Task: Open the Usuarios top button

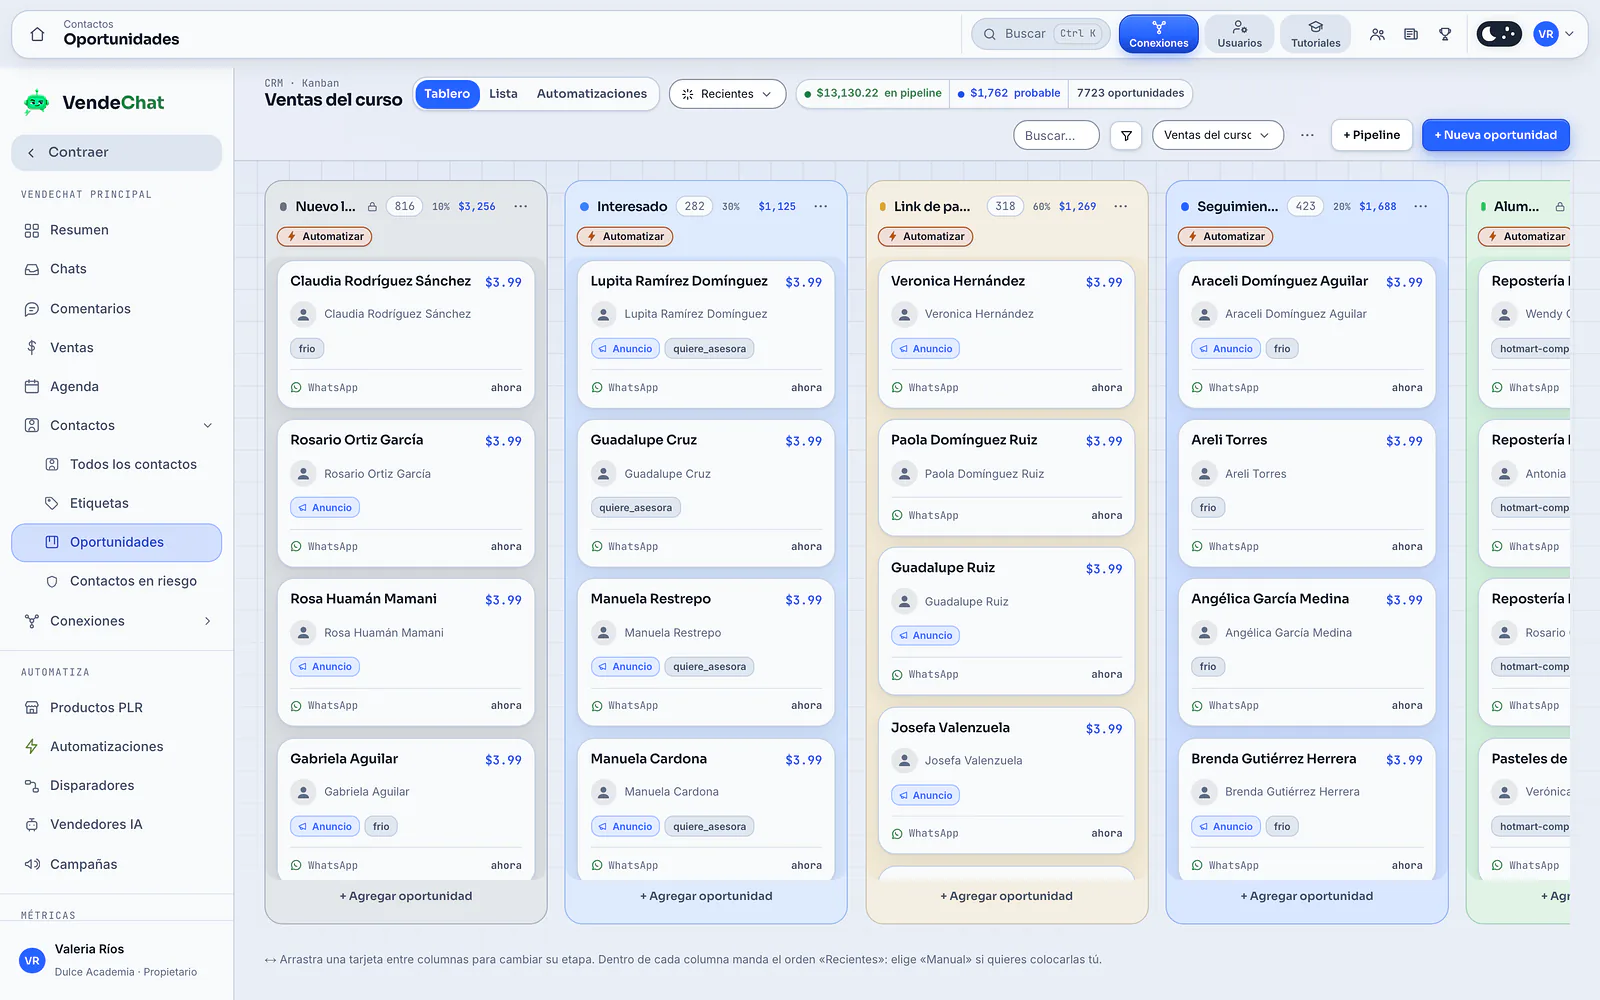Action: [1239, 34]
